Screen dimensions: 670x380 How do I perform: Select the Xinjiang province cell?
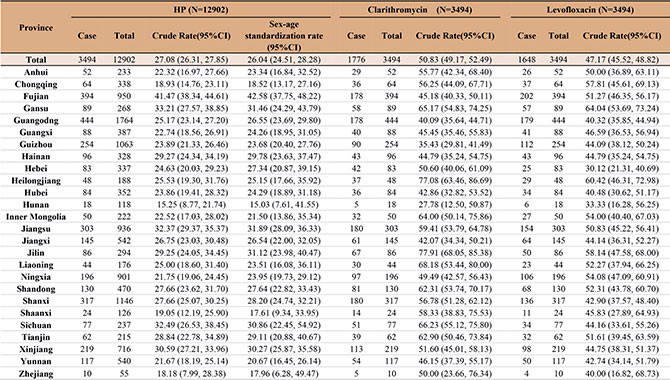pos(36,349)
